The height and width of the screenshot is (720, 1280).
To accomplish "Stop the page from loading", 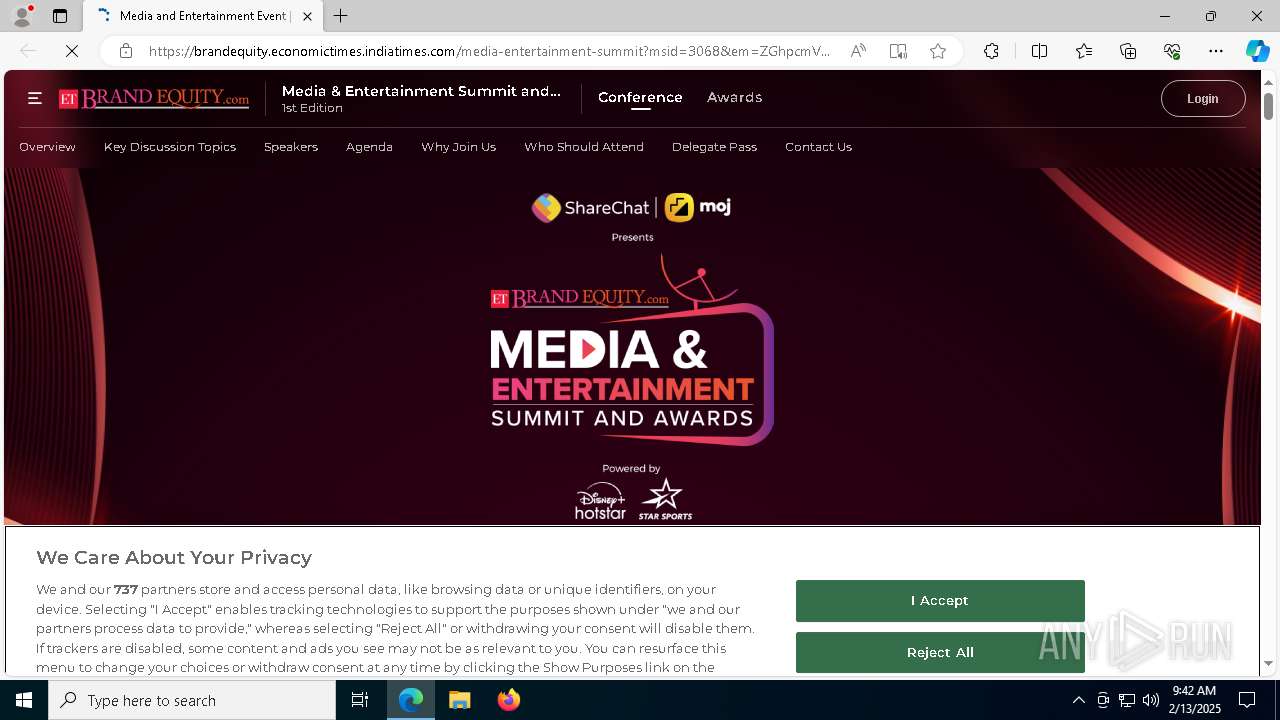I will coord(72,51).
